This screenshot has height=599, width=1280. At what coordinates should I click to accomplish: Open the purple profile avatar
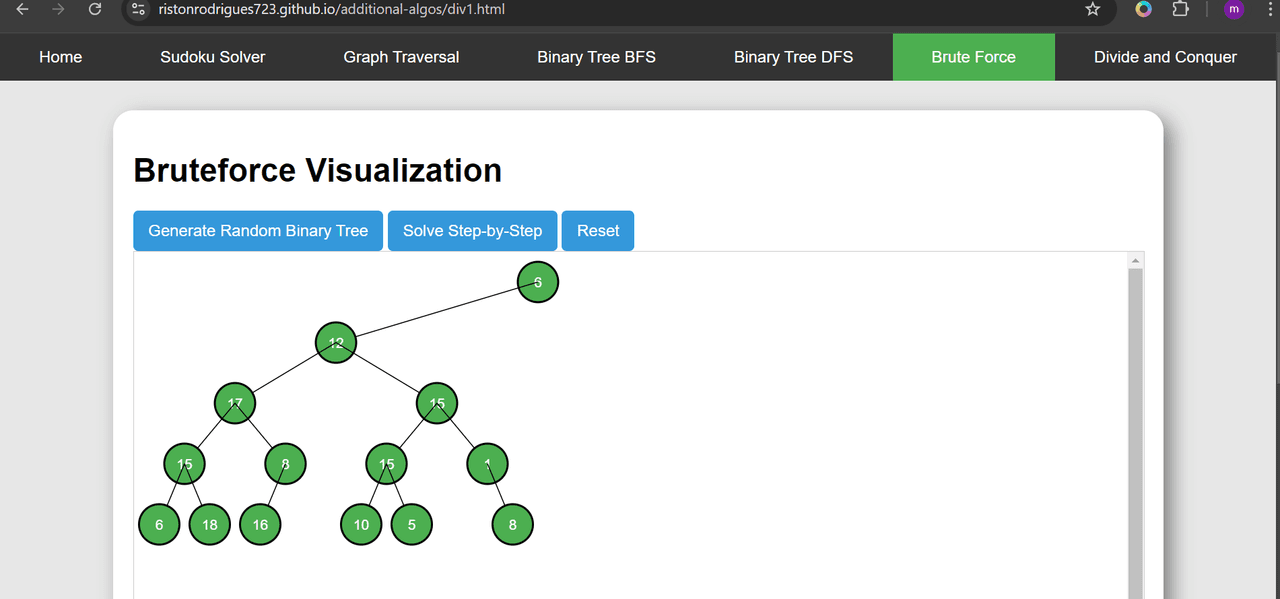point(1234,9)
